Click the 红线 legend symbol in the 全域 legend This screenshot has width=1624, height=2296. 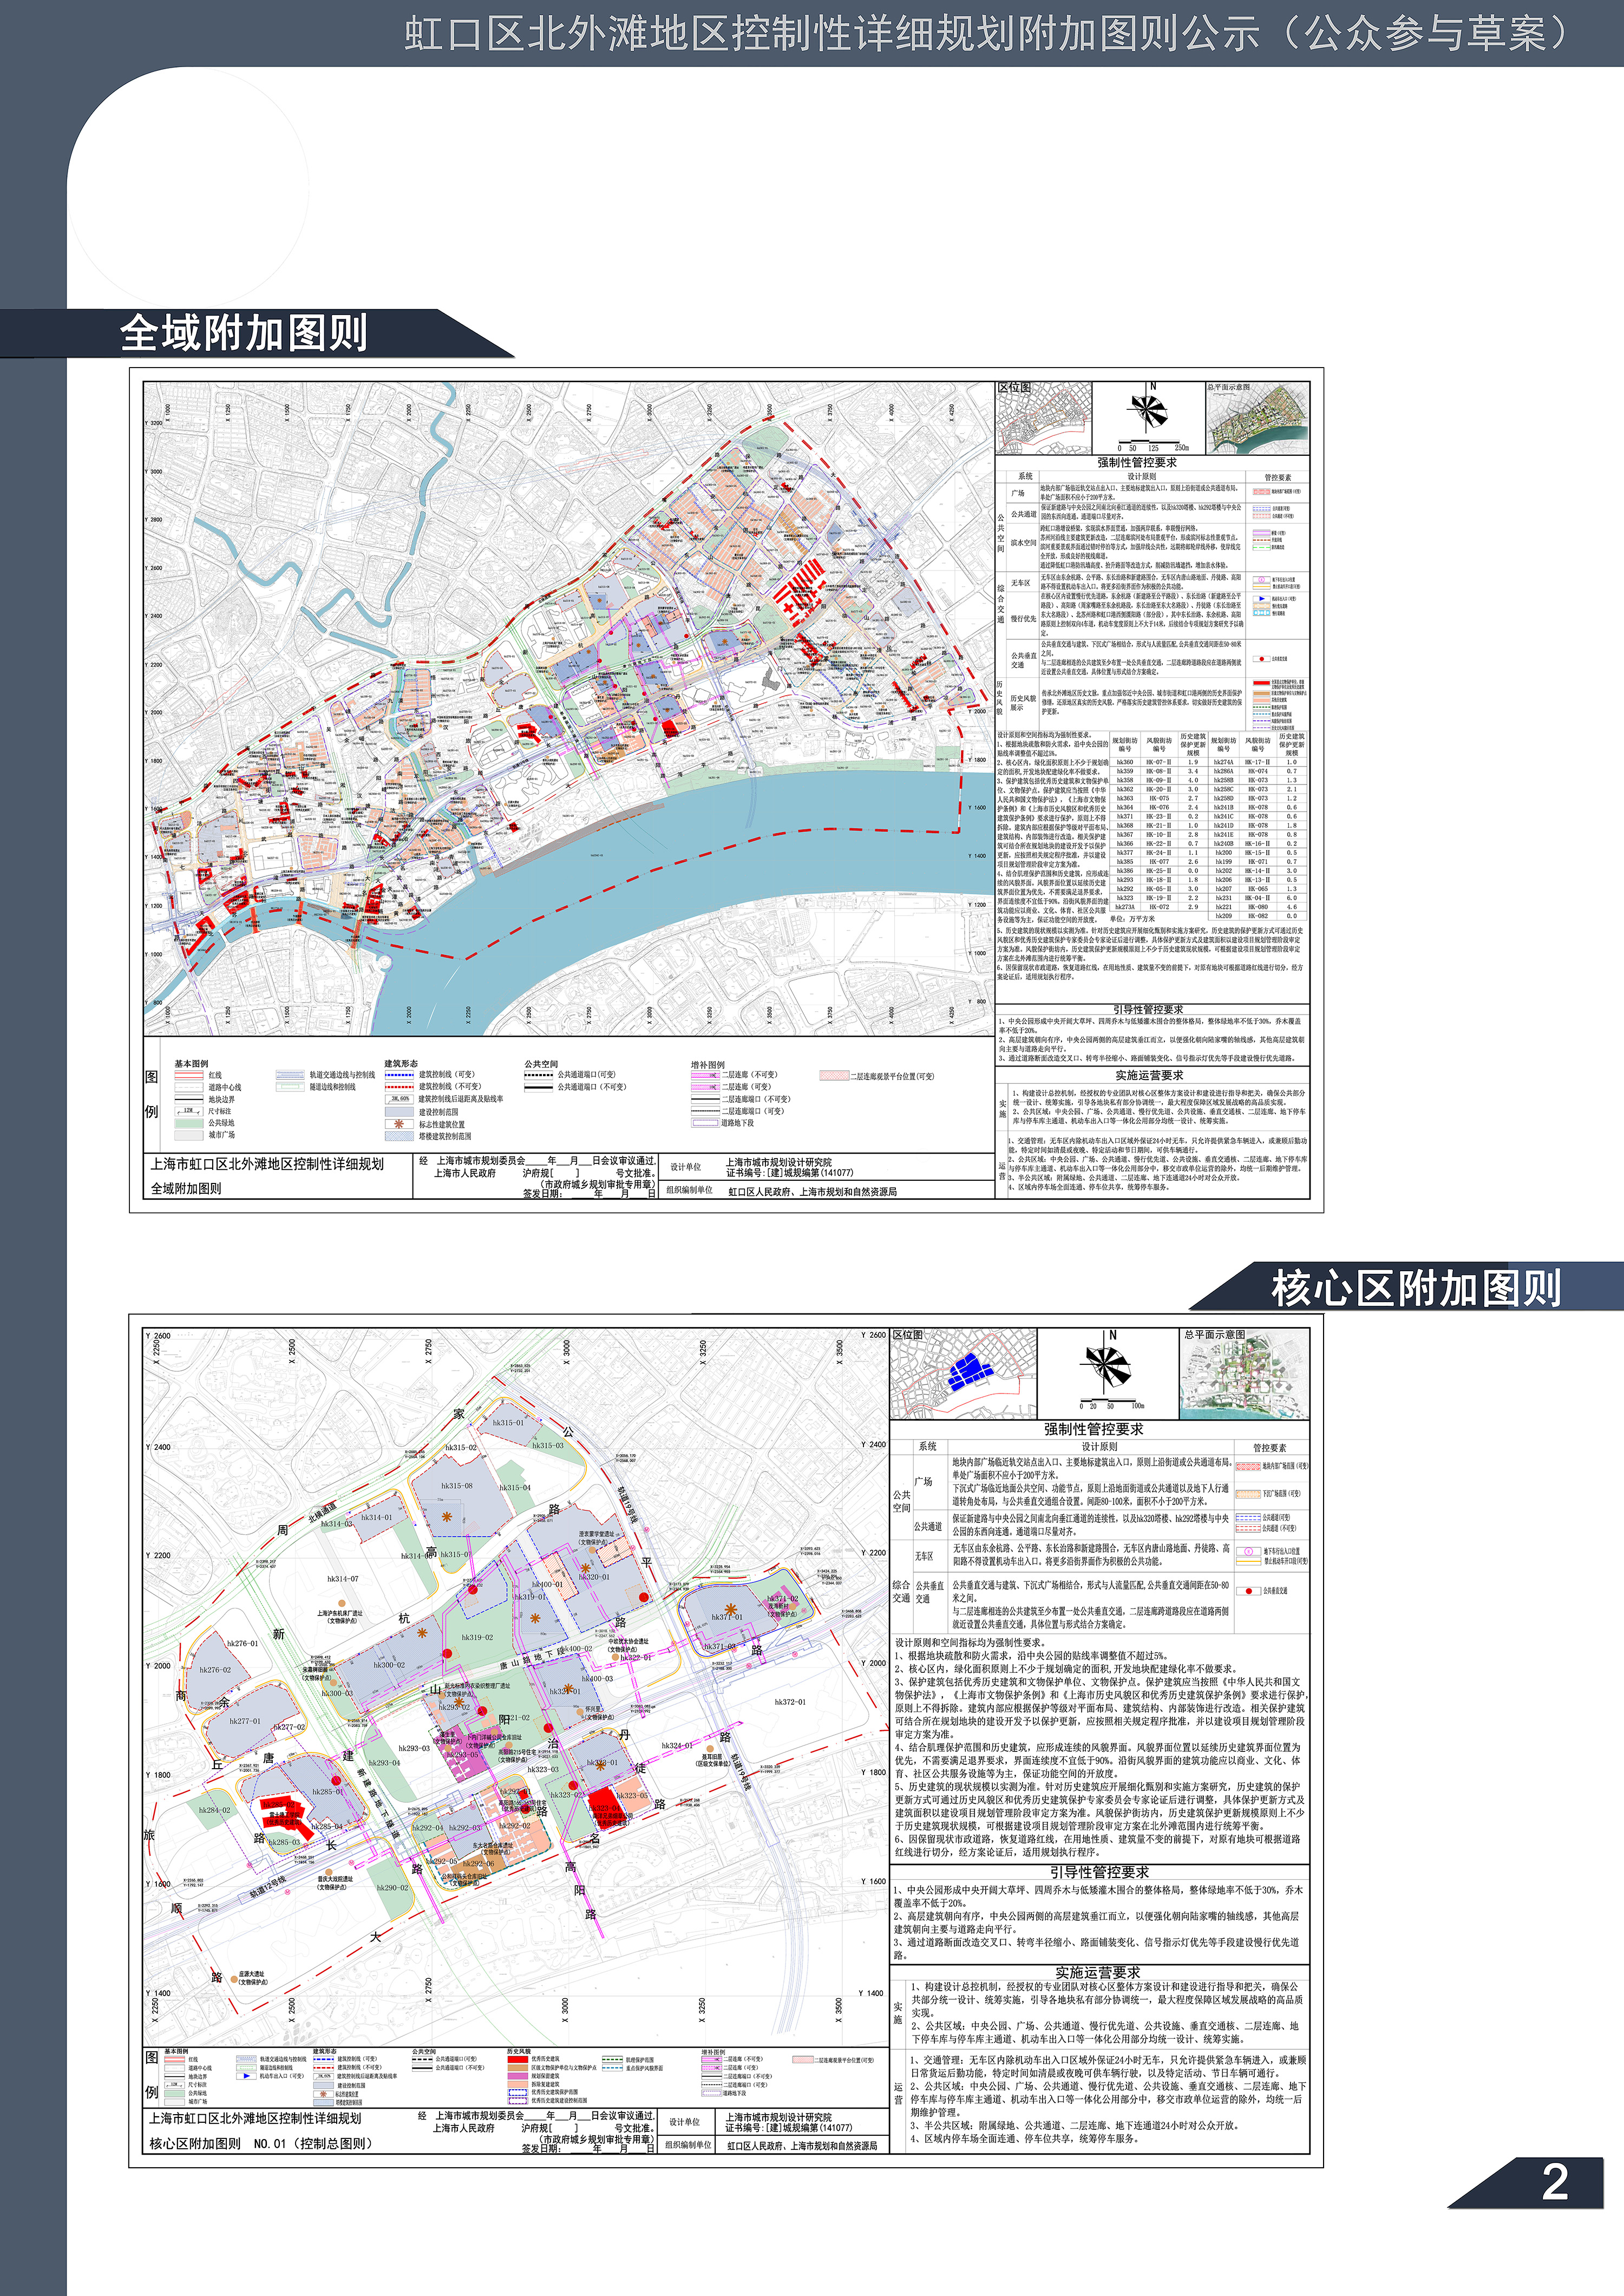click(189, 1075)
